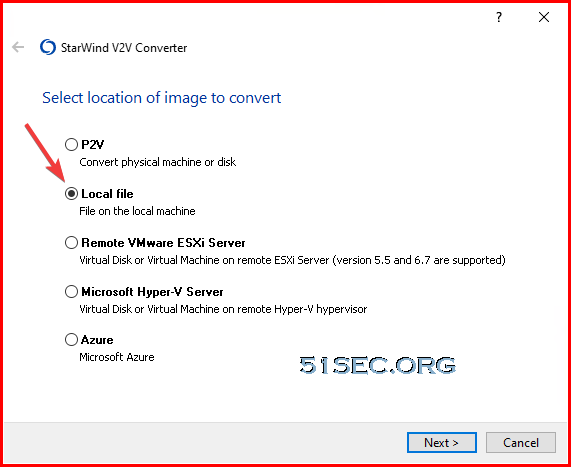This screenshot has width=571, height=467.
Task: Close the StarWind V2V Converter dialog
Action: coord(544,17)
